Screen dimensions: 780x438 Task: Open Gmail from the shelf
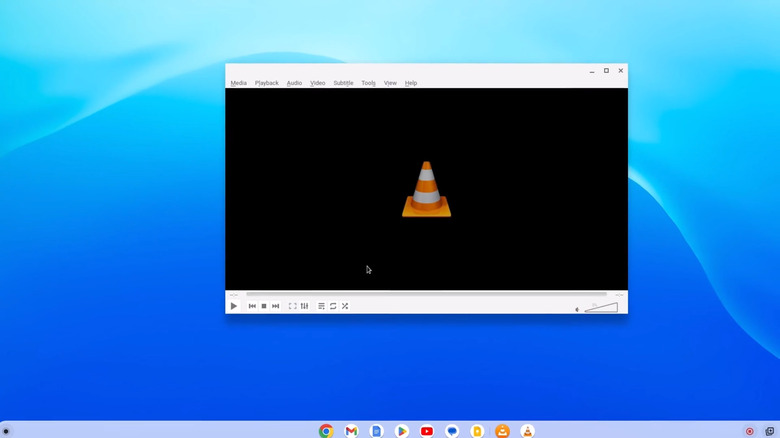[352, 431]
